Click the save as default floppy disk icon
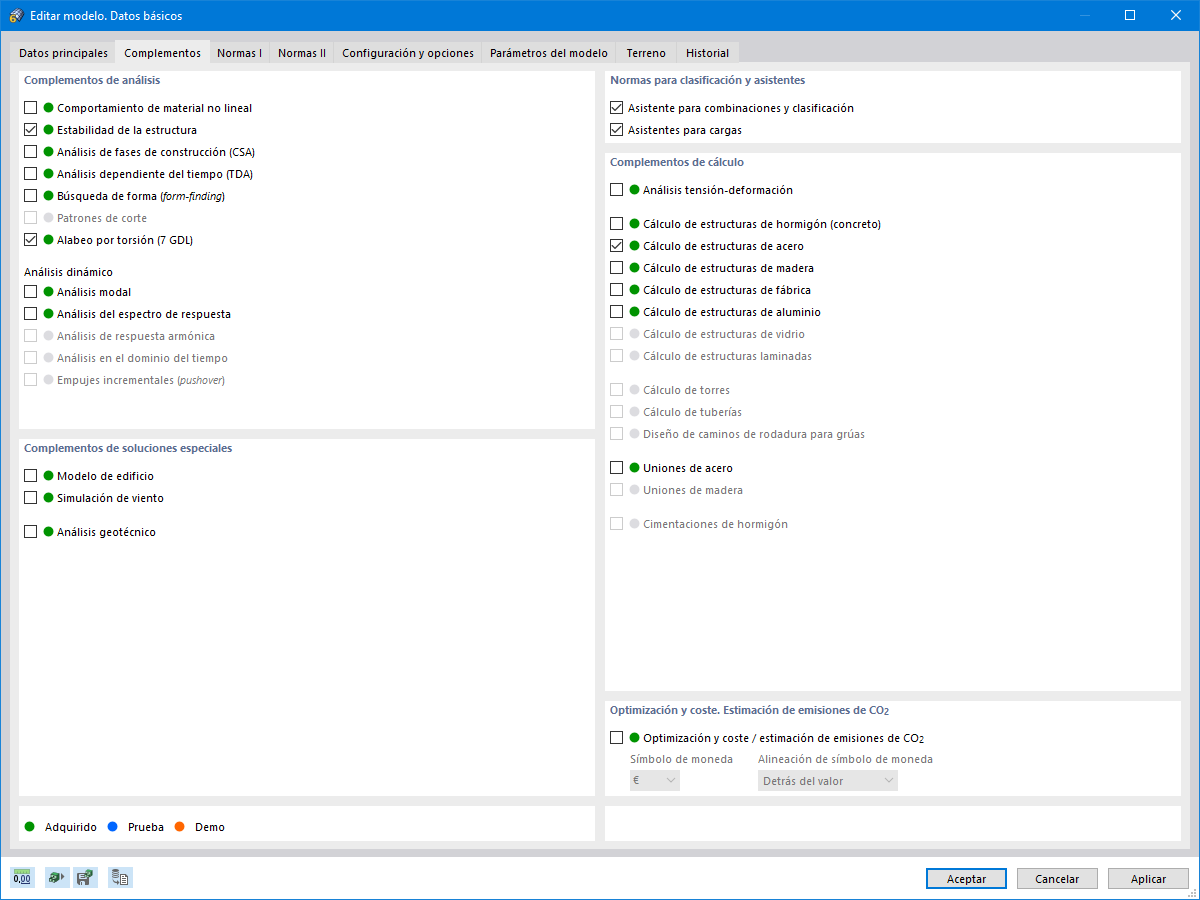 point(86,877)
